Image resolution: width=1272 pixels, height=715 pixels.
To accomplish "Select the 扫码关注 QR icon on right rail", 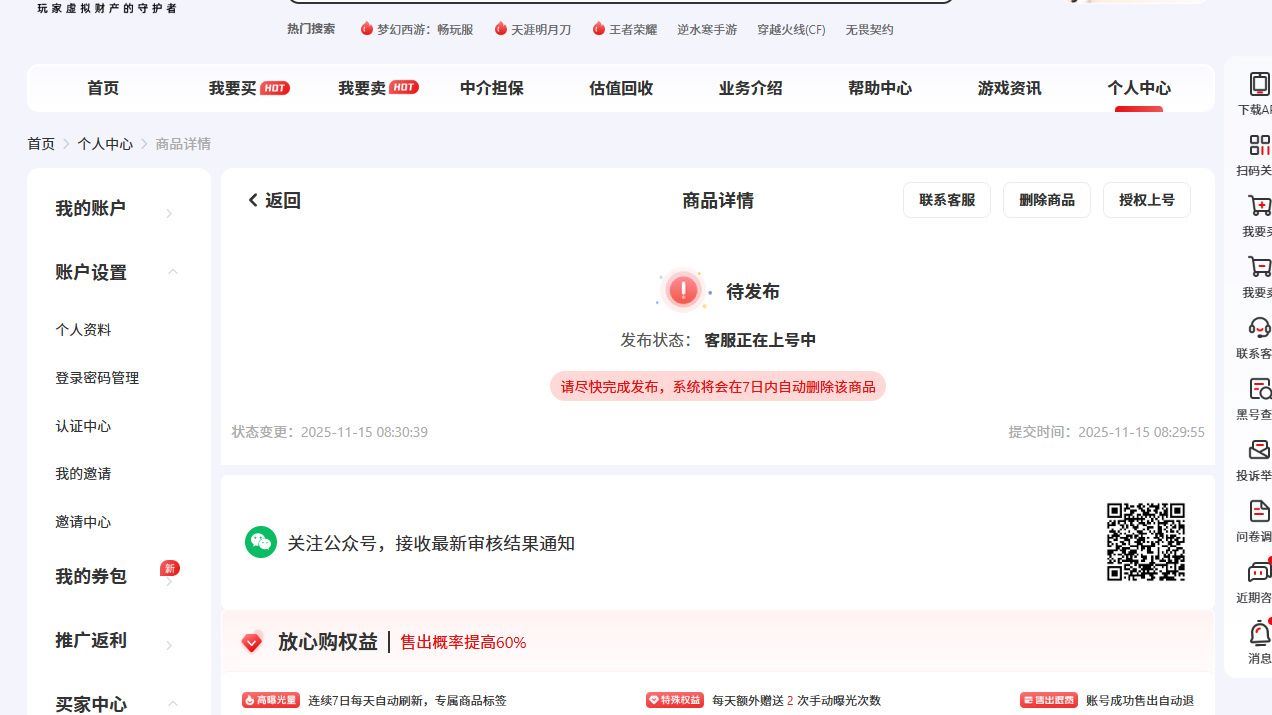I will click(x=1259, y=147).
